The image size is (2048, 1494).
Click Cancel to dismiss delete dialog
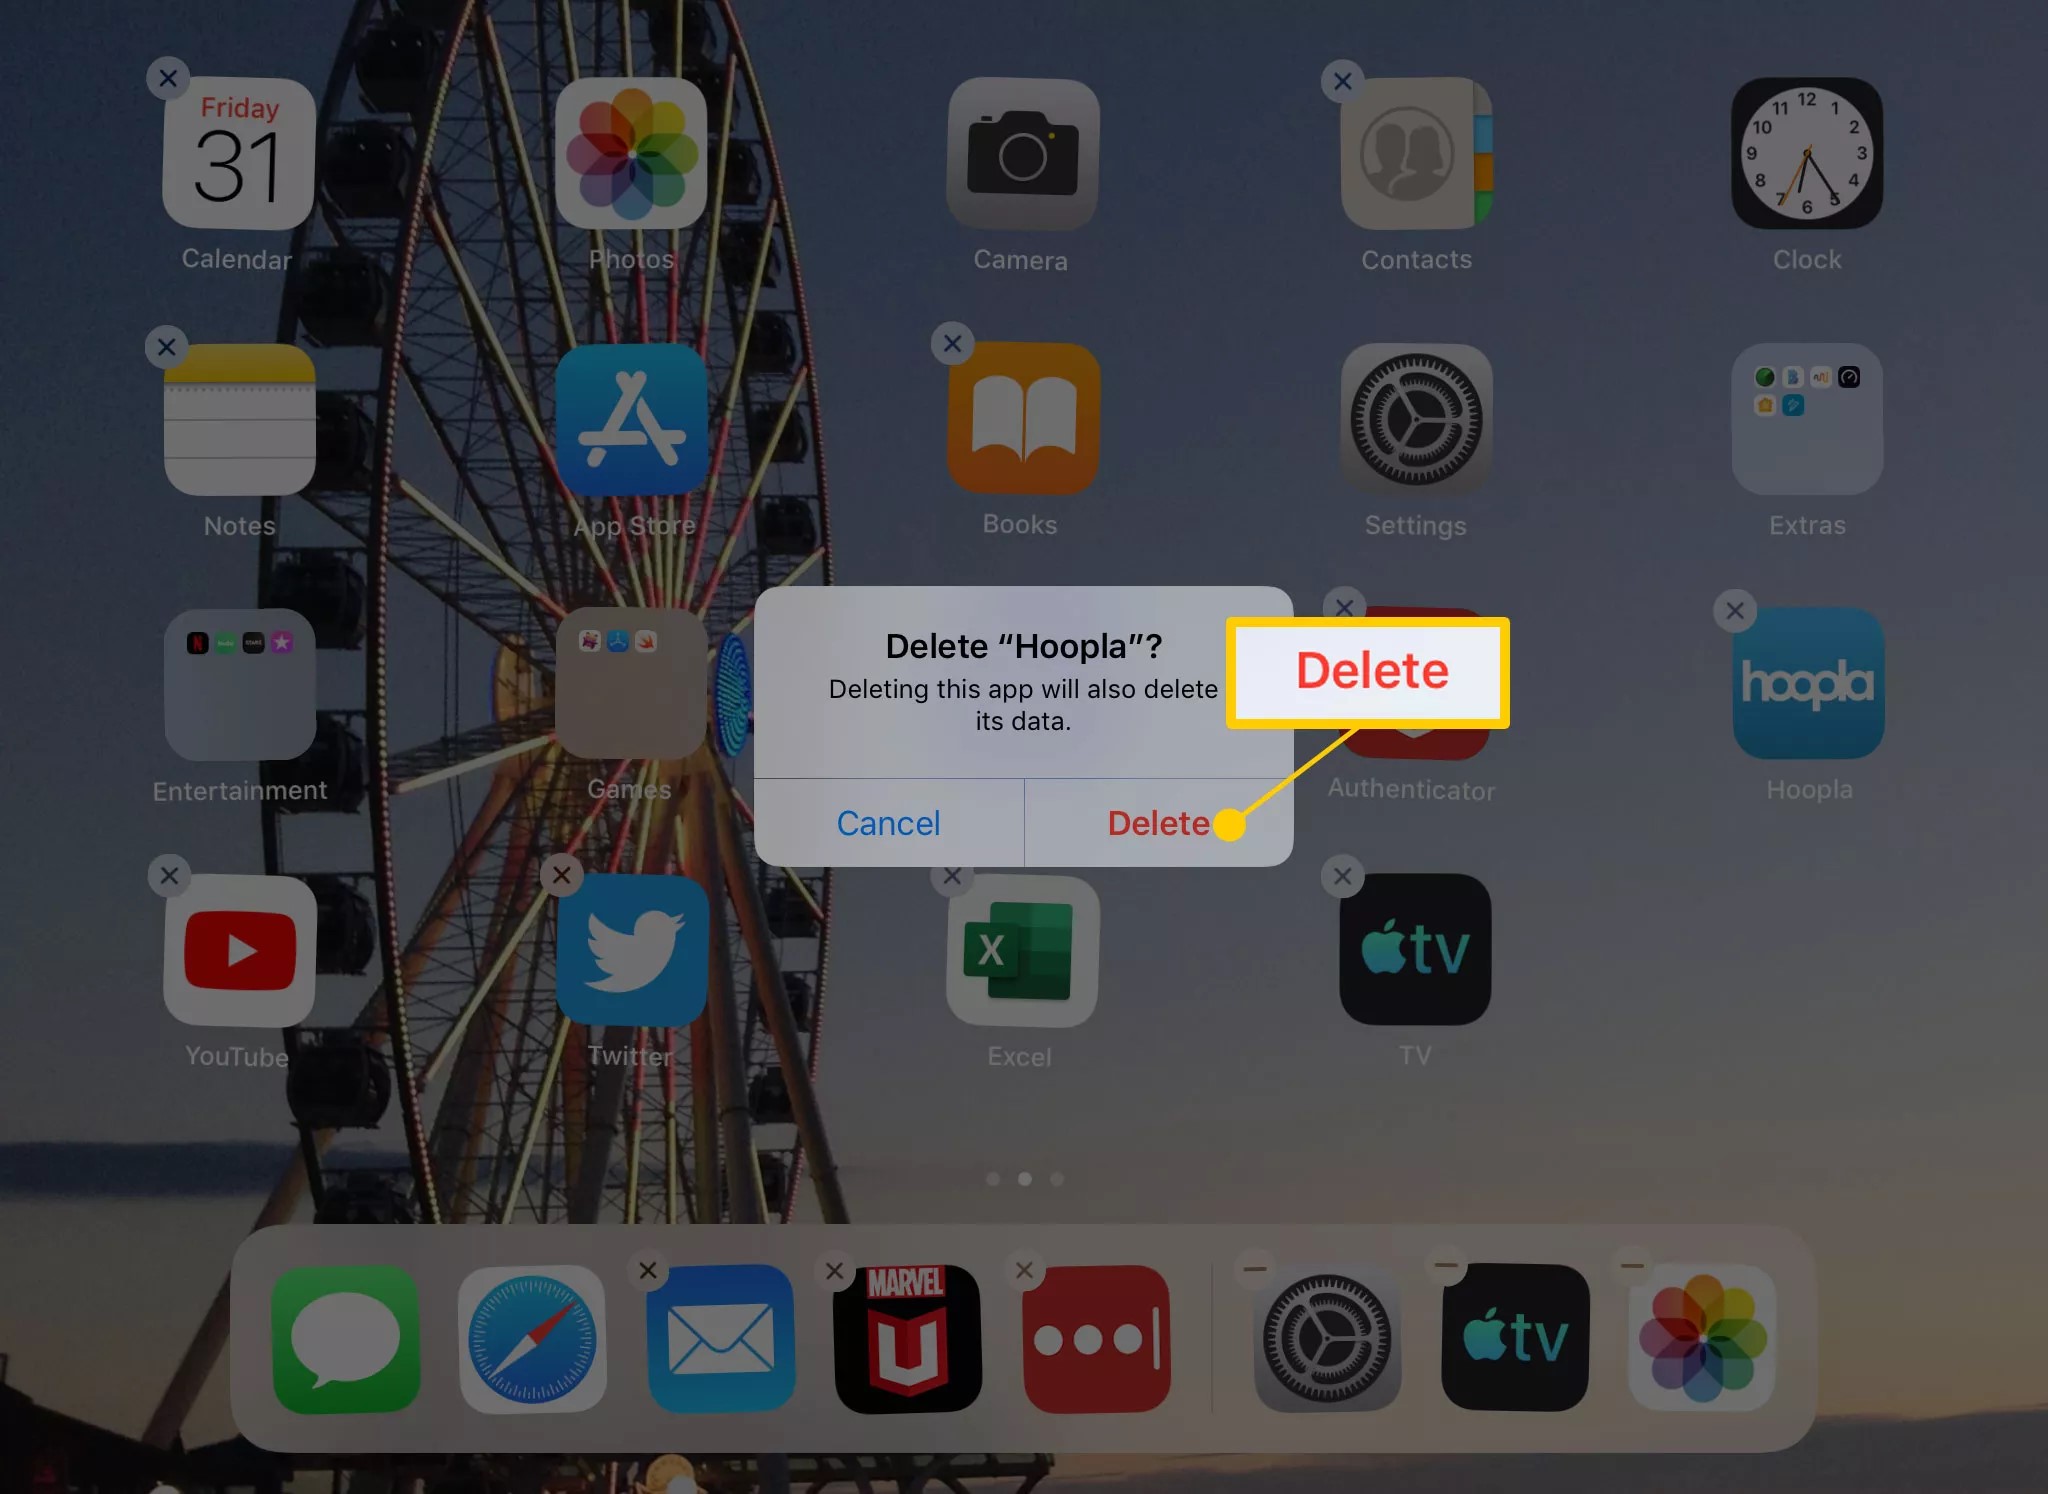pos(887,822)
